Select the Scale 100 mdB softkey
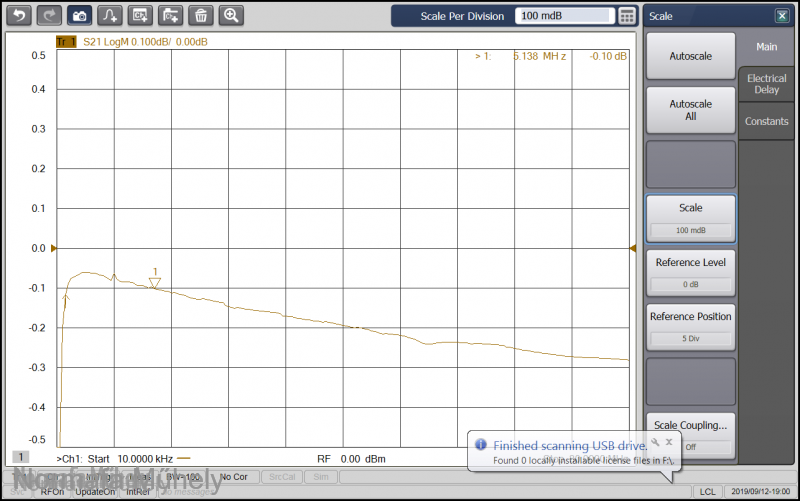The image size is (800, 501). [691, 218]
